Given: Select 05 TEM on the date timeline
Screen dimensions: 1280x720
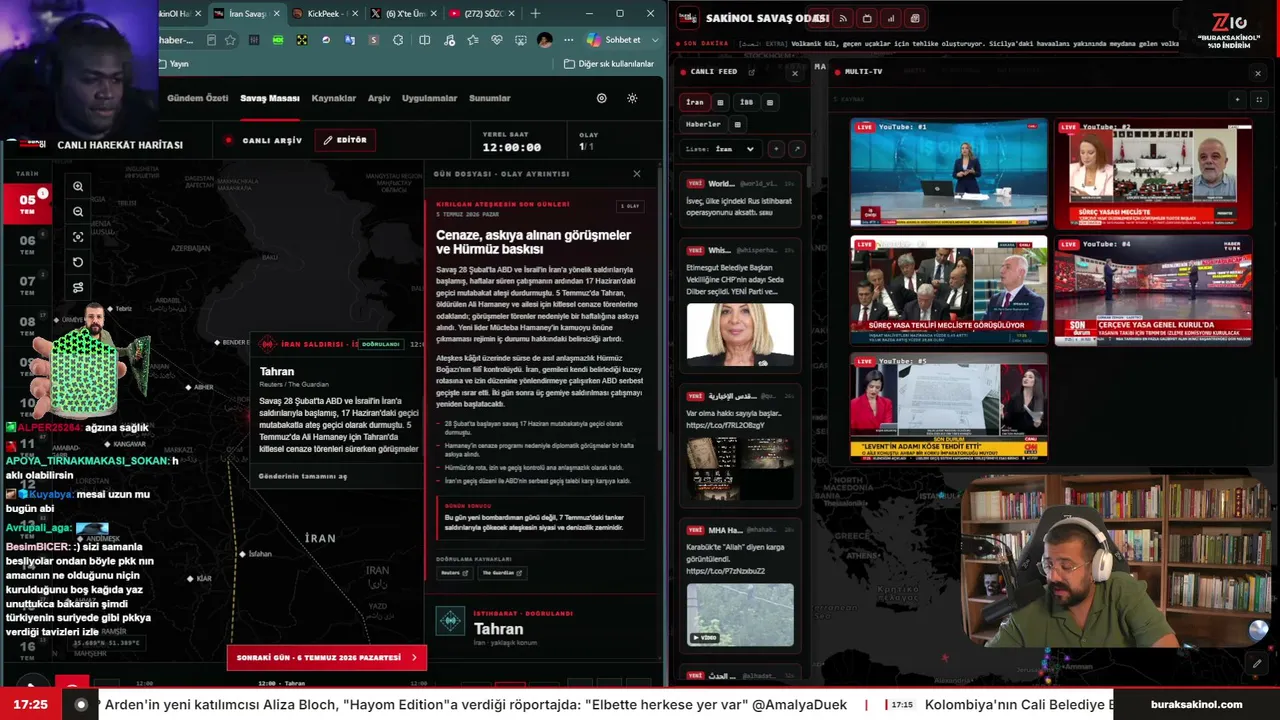Looking at the screenshot, I should point(28,204).
